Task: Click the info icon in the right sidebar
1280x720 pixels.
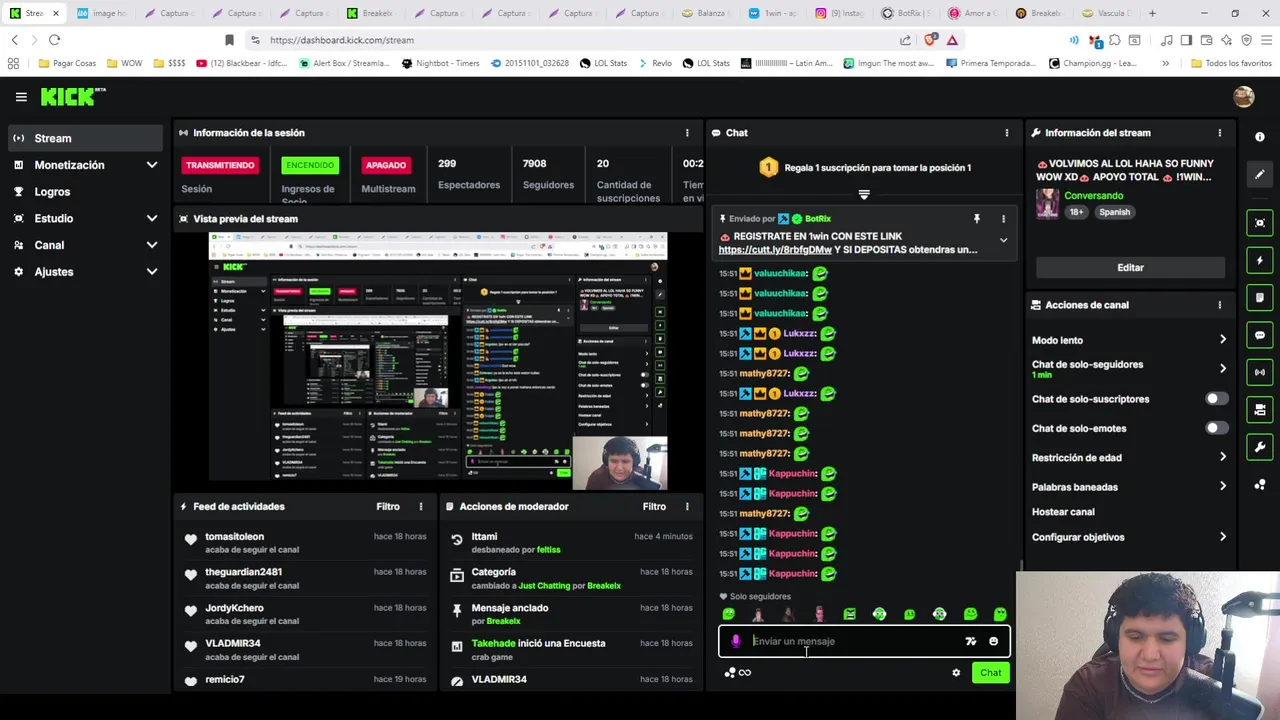Action: [1260, 137]
